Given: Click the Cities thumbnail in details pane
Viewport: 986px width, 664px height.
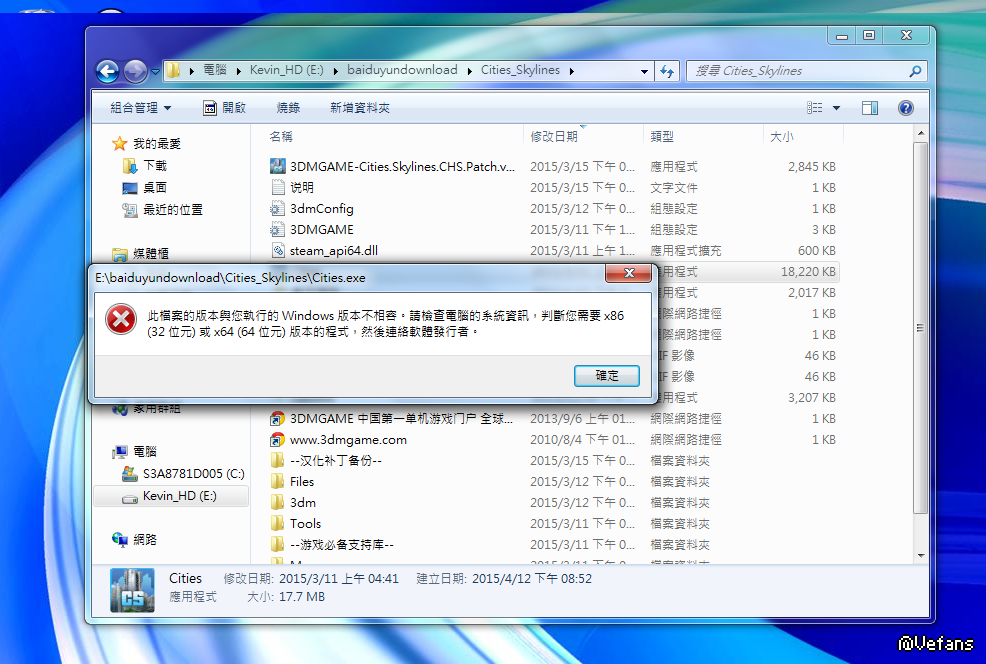Looking at the screenshot, I should (132, 590).
